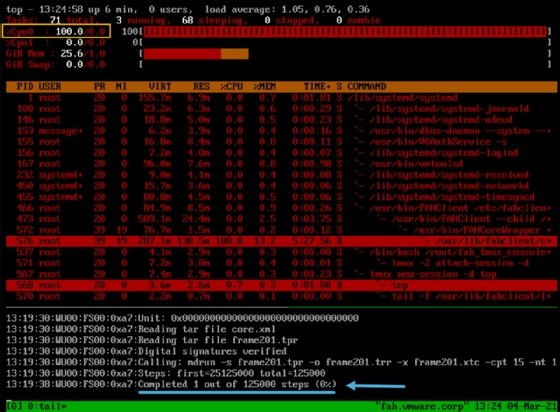Click 'Completed 1 out of 125000 steps' line
Viewport: 560px width, 412px height.
coord(171,385)
